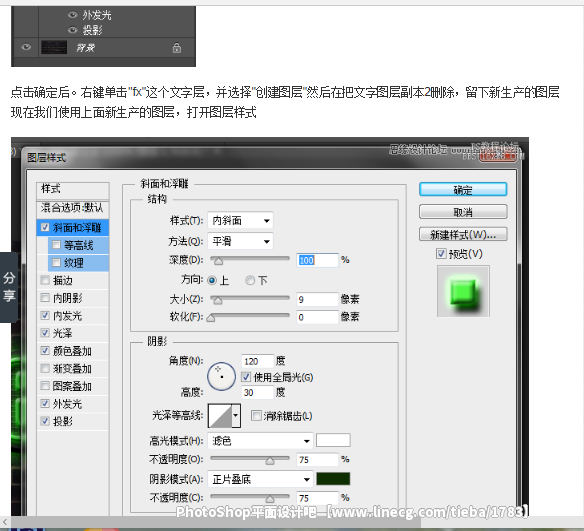
Task: Enable the 内阴影 checkbox
Action: click(x=45, y=298)
